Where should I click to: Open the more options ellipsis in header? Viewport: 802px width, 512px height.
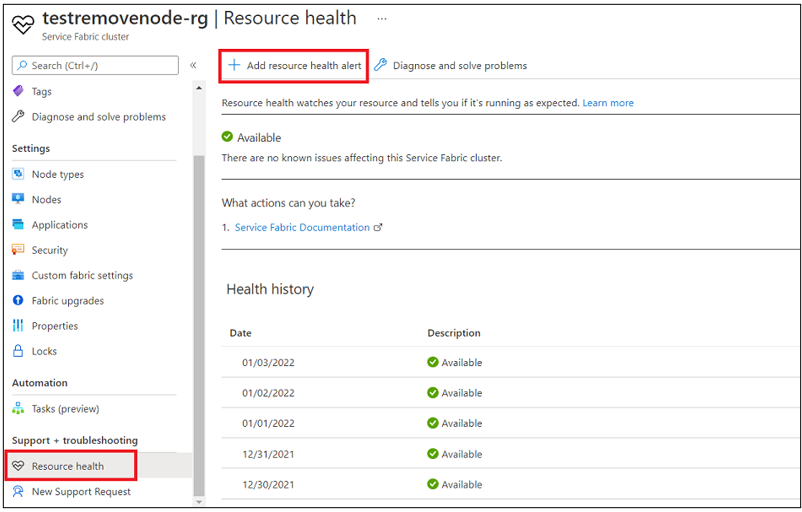[x=382, y=19]
